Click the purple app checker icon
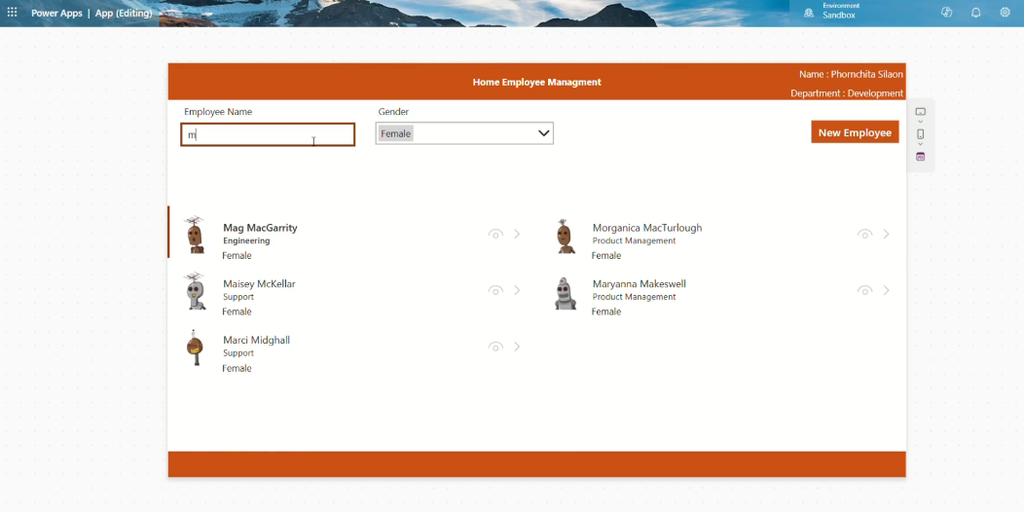 click(921, 157)
